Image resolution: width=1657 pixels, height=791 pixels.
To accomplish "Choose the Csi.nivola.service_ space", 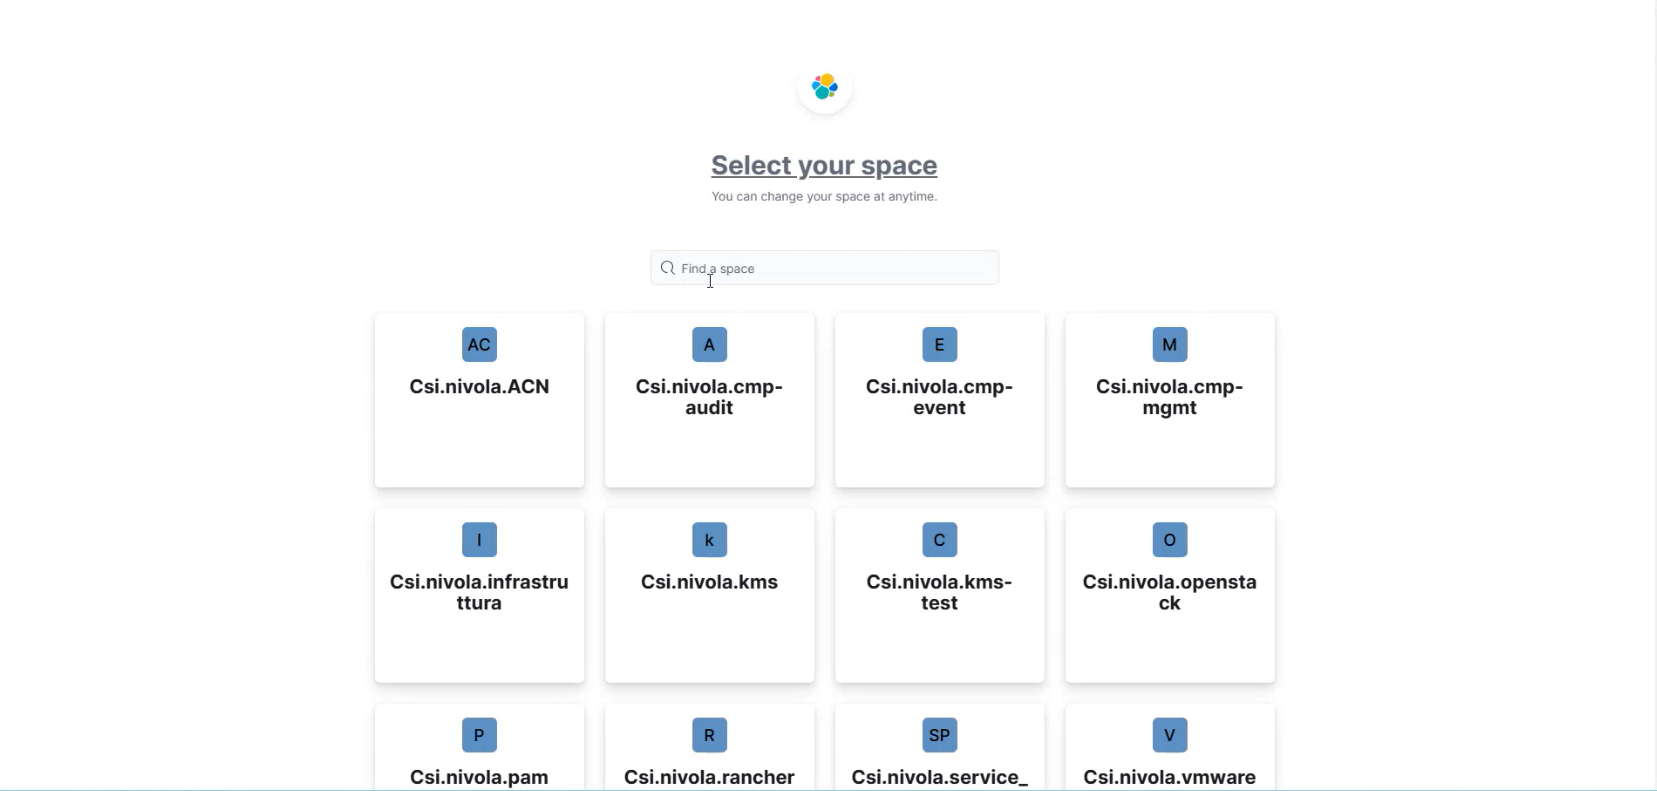I will coord(939,747).
